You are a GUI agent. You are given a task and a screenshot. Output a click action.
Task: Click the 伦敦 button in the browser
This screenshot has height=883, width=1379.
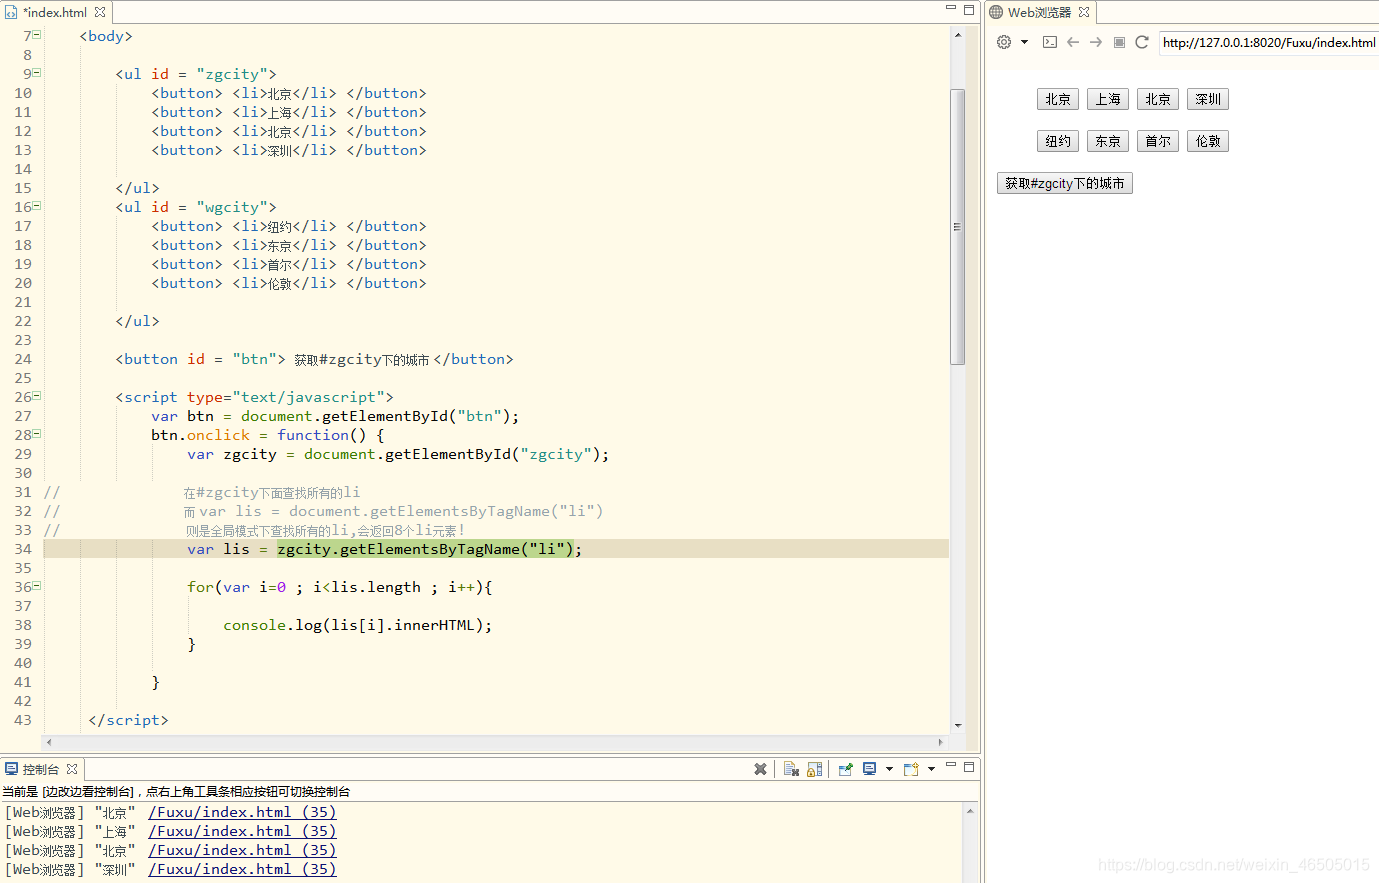coord(1208,141)
